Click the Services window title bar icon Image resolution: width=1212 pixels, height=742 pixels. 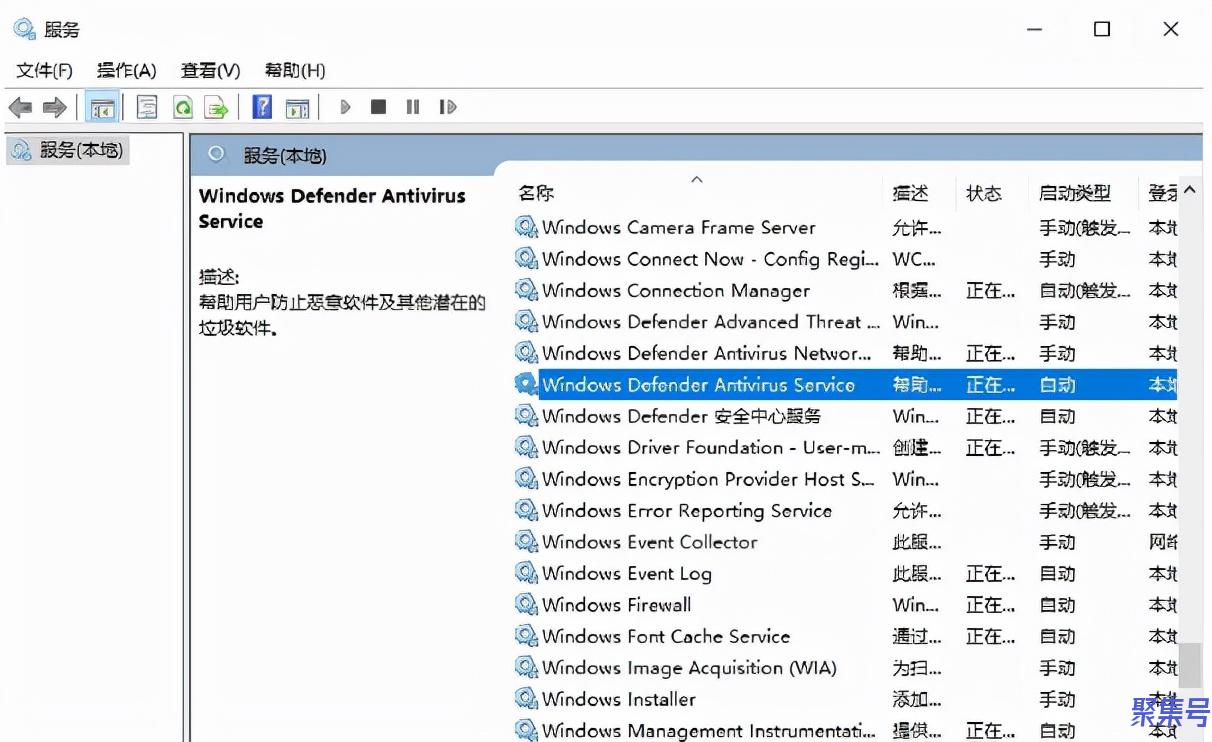23,29
